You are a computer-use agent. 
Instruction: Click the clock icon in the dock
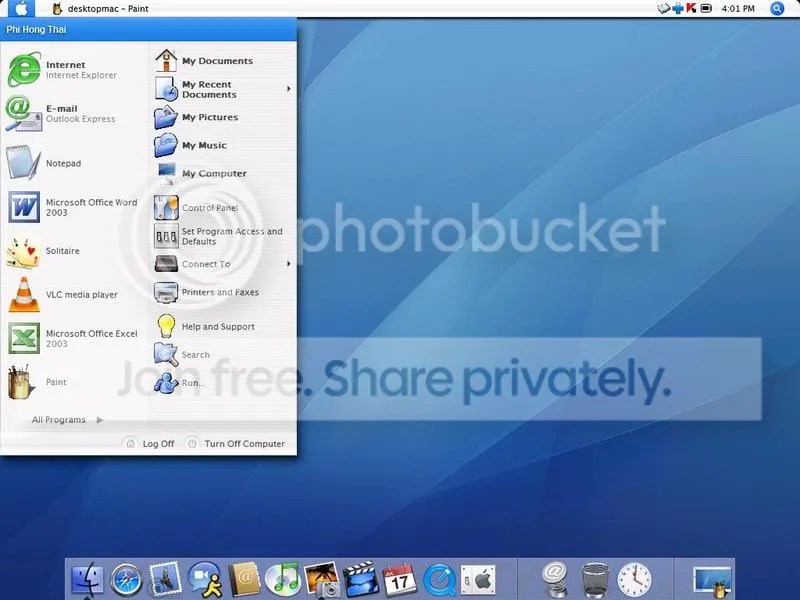[634, 580]
